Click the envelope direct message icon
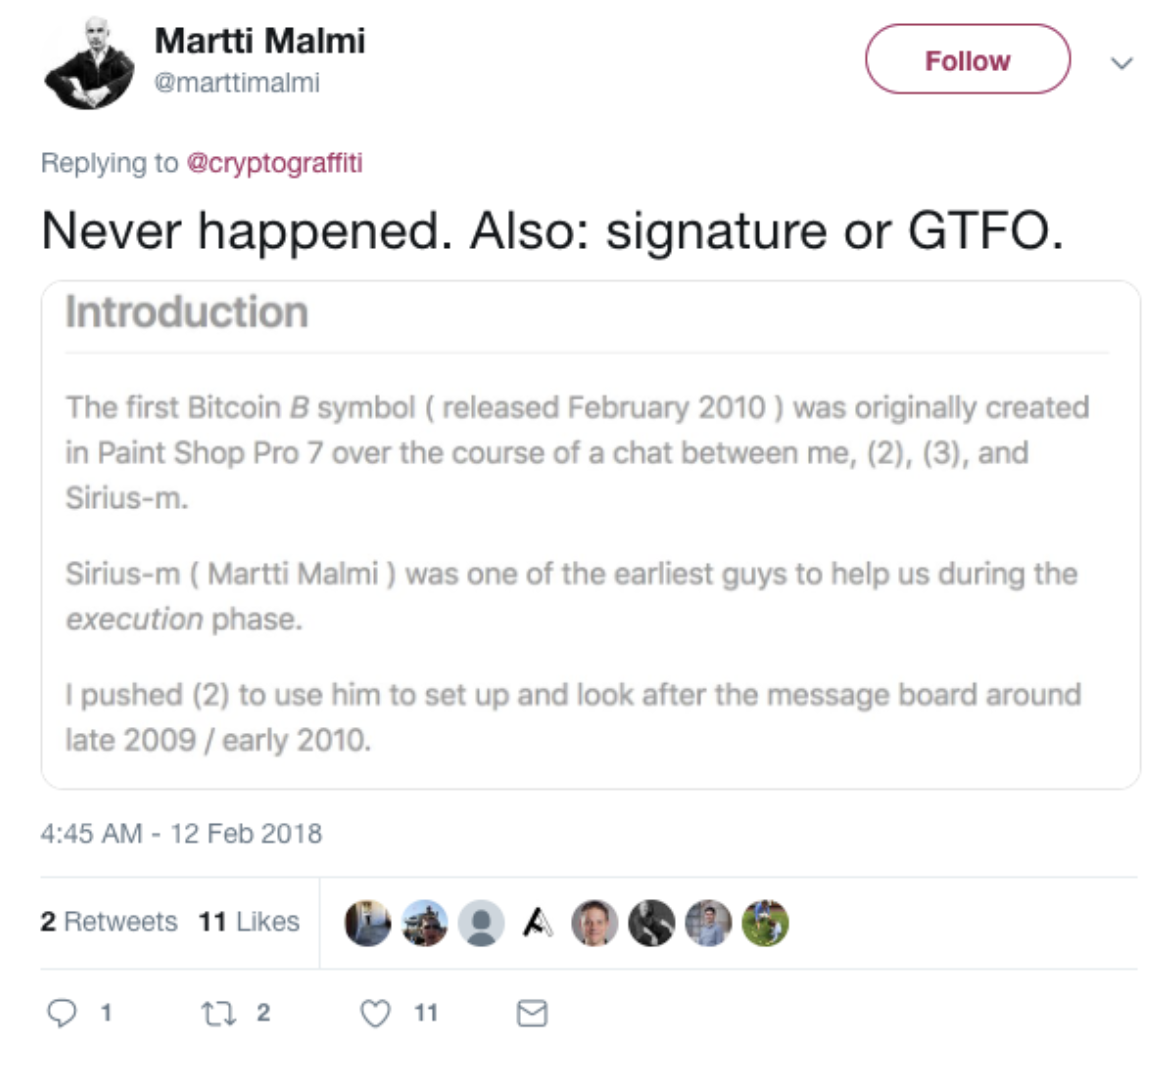Viewport: 1176px width, 1092px height. [532, 1014]
